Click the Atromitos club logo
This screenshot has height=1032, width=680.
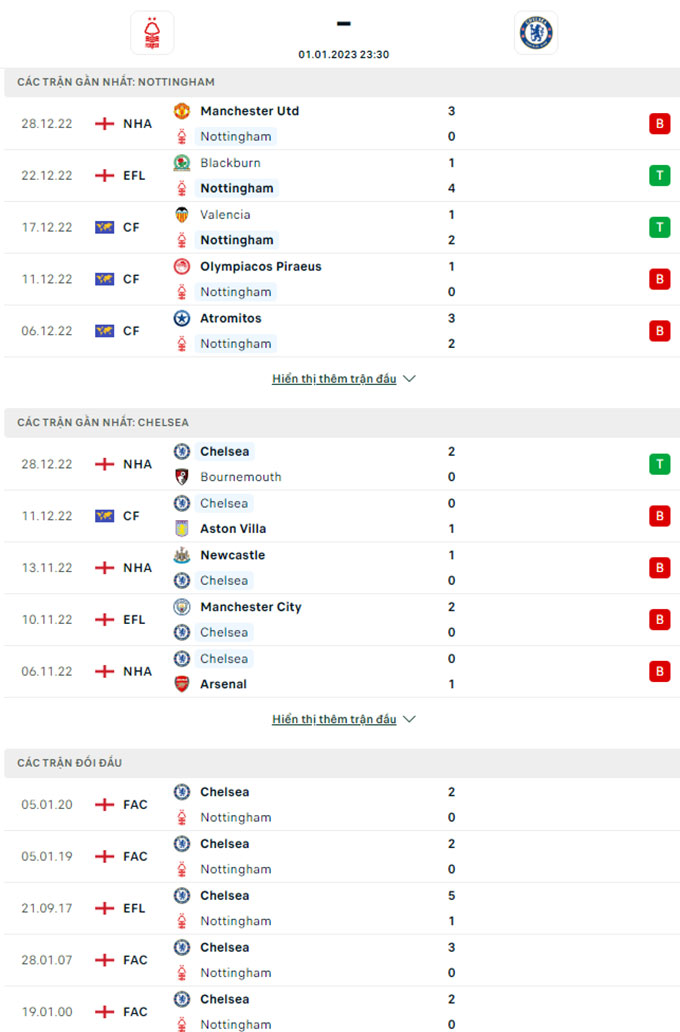[182, 319]
